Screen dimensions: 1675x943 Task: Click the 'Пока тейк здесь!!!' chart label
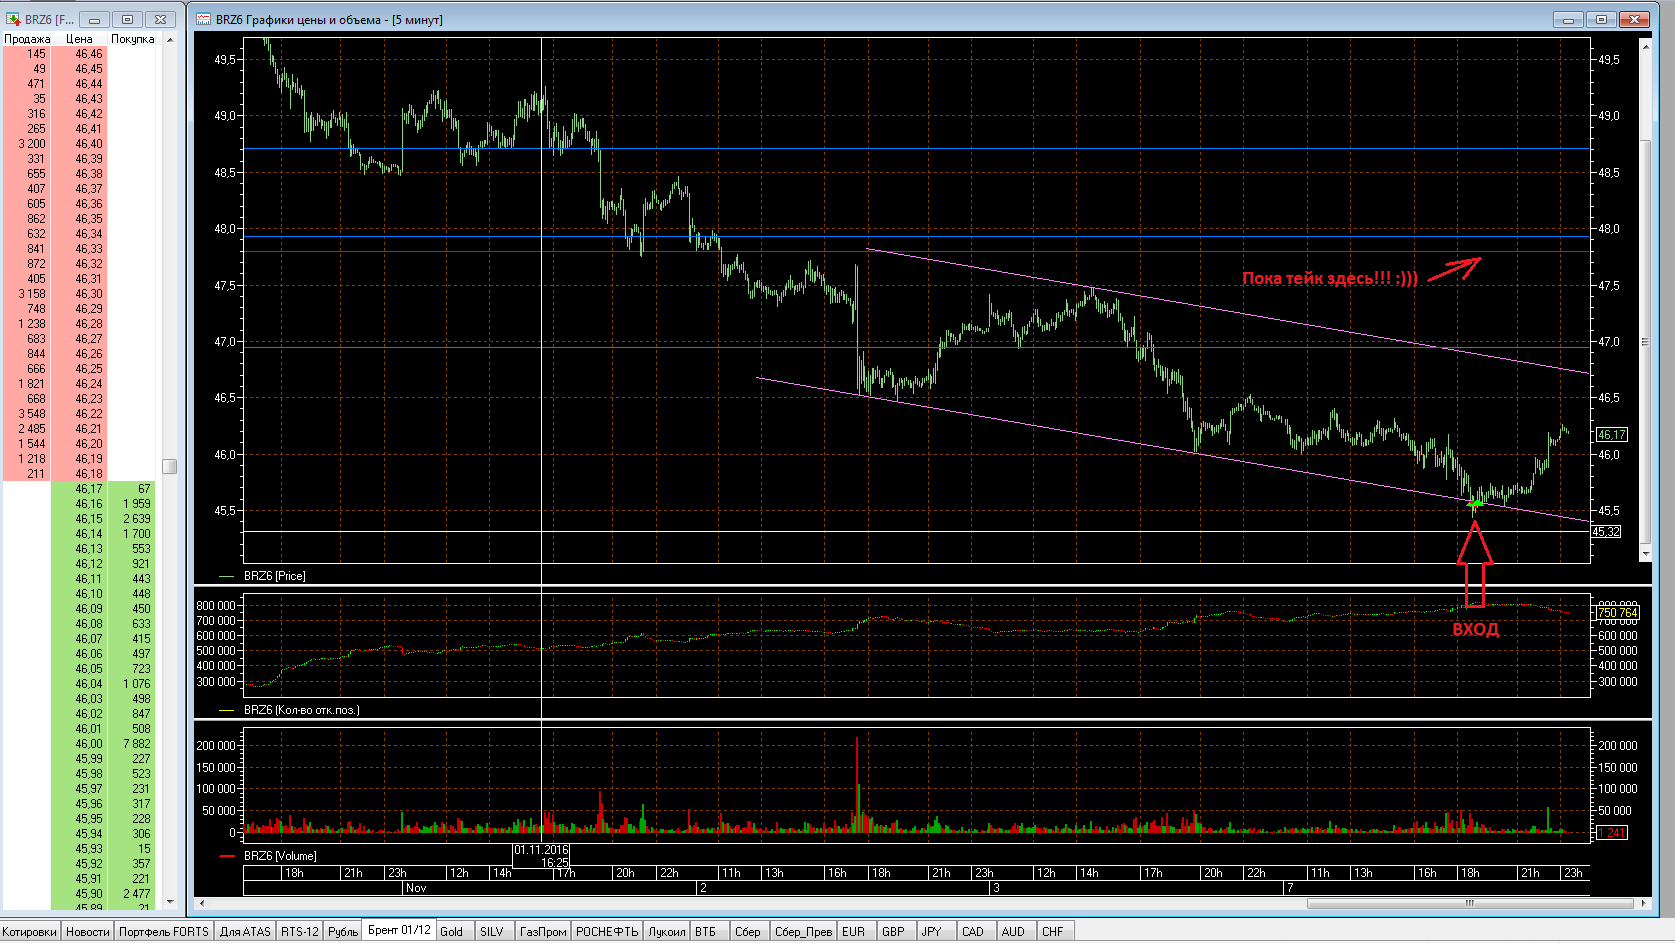coord(1329,278)
